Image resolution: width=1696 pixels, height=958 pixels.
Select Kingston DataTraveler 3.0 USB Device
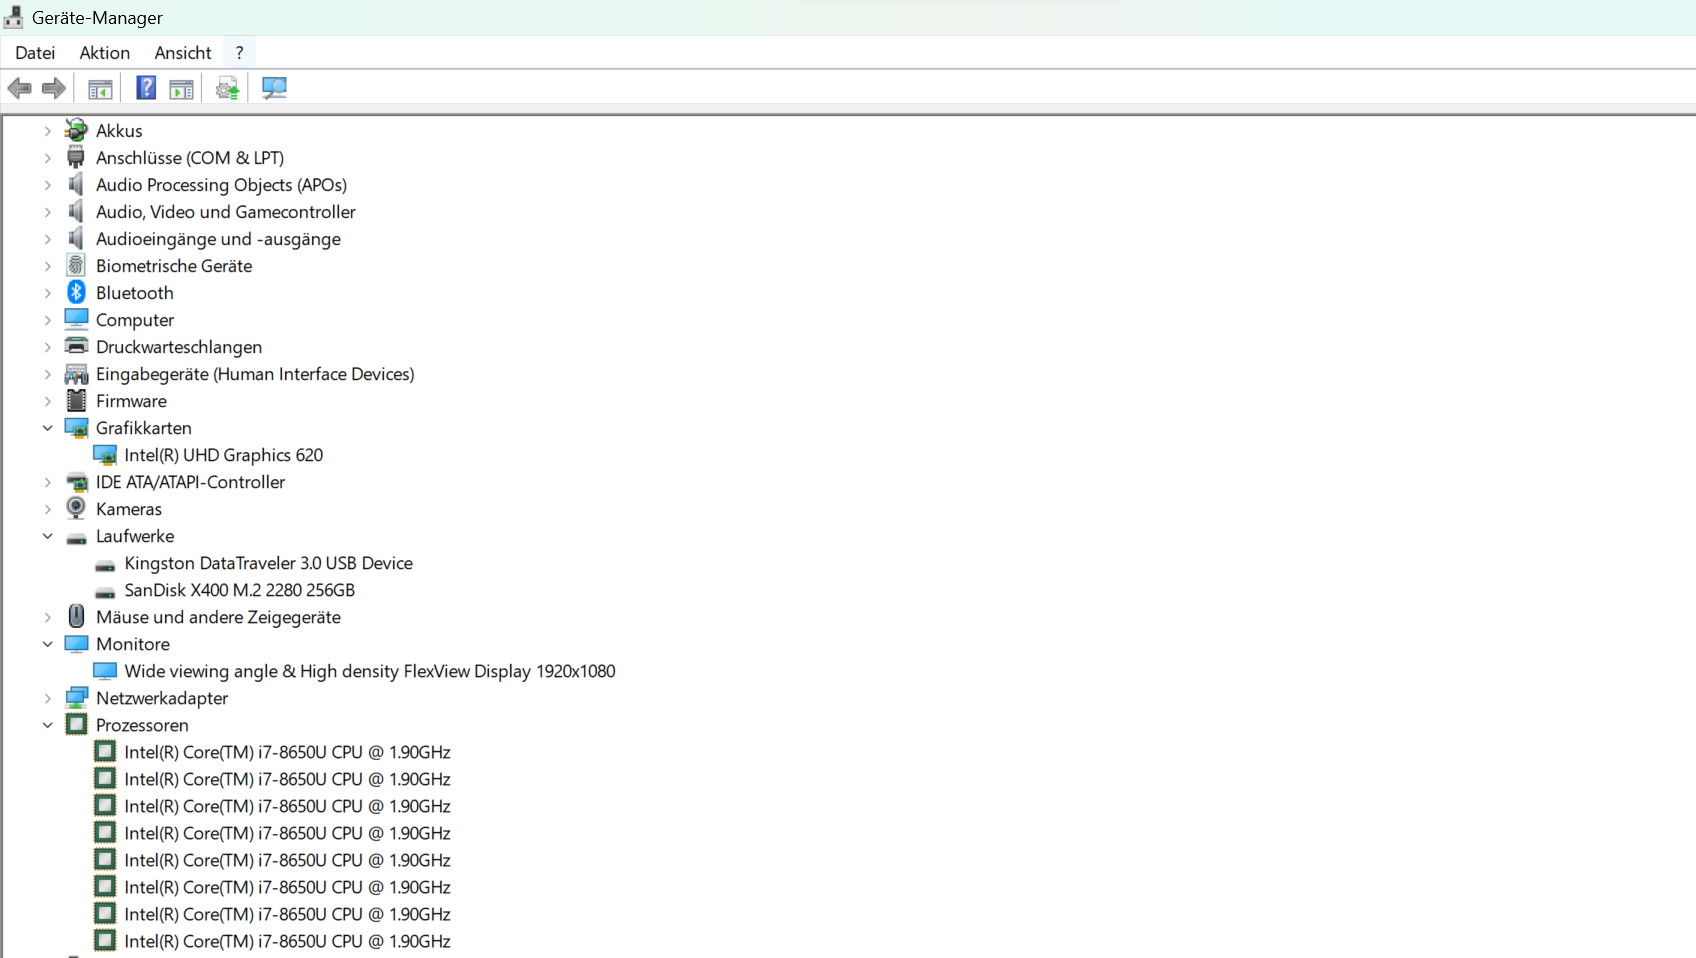coord(269,563)
